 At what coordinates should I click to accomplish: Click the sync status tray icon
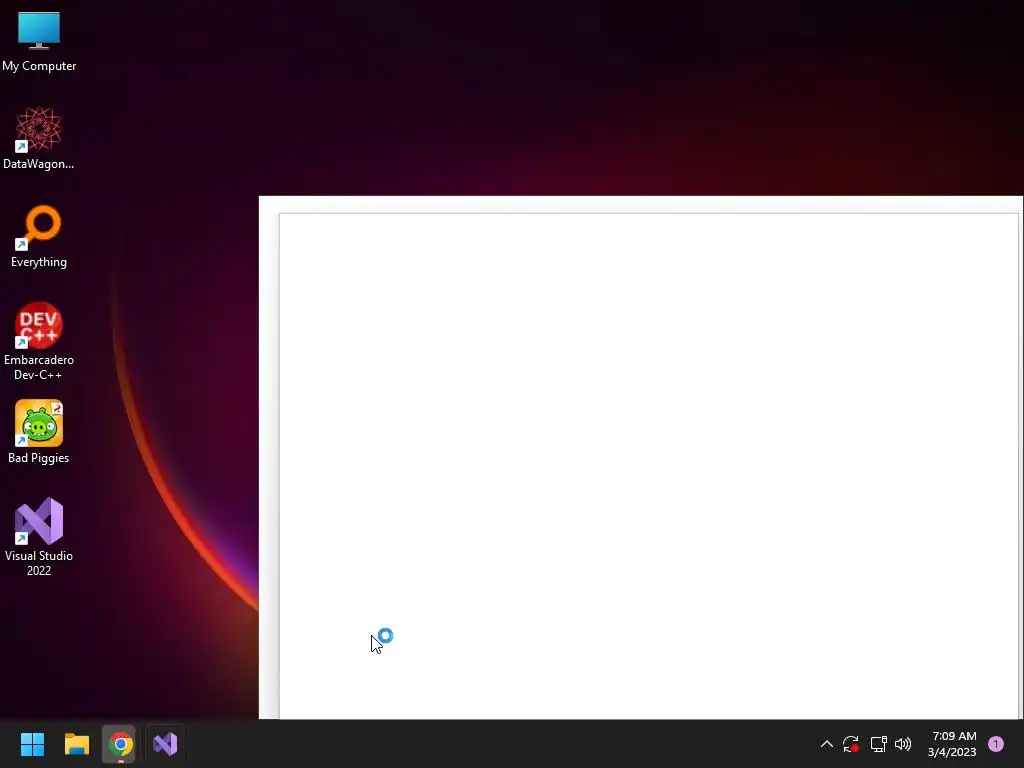[851, 744]
